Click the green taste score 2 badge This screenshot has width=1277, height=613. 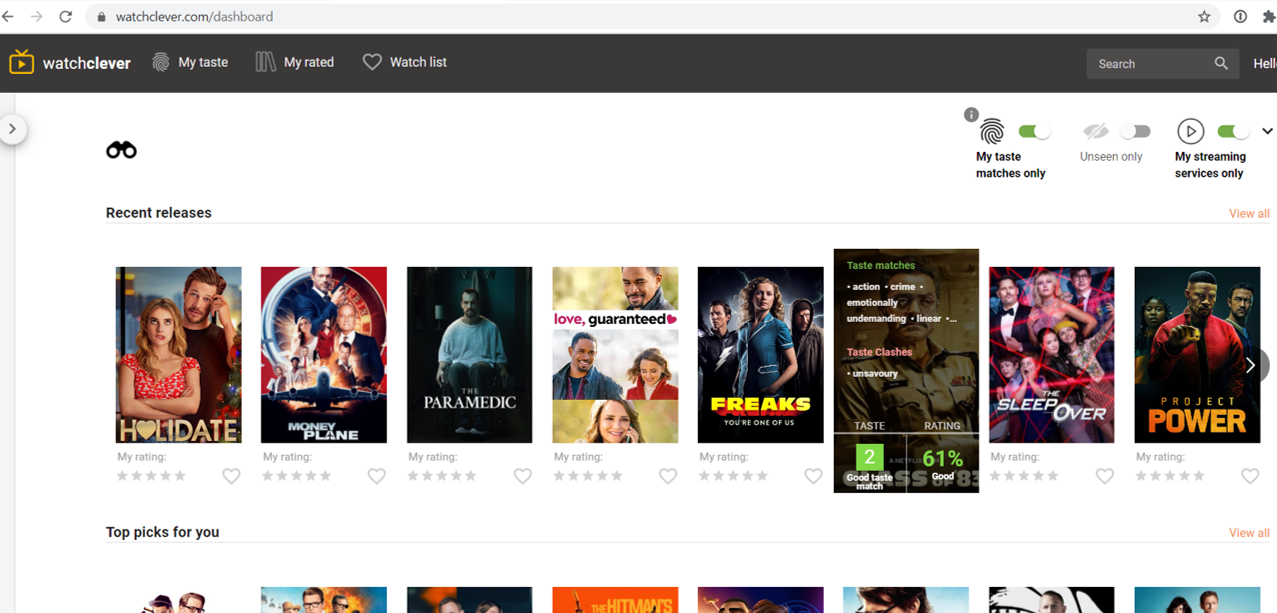pos(869,458)
